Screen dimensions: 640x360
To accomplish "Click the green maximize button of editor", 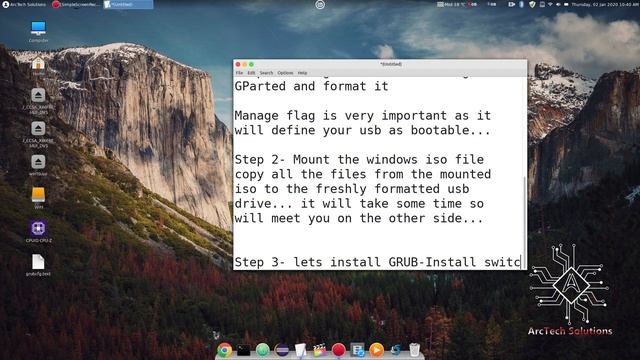I will click(251, 64).
